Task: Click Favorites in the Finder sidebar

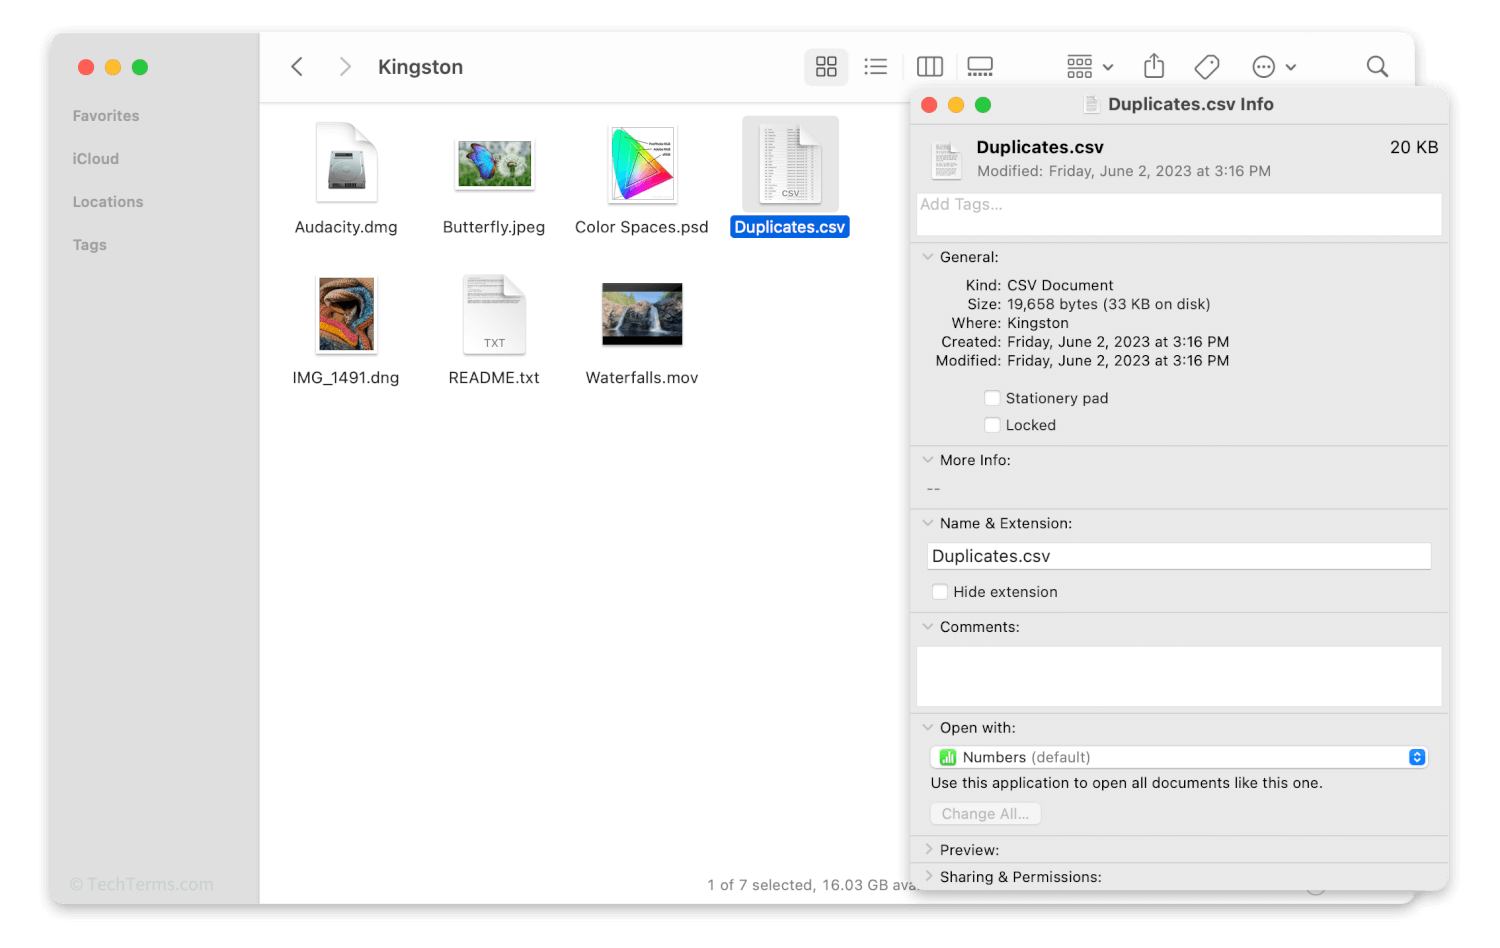Action: tap(106, 116)
